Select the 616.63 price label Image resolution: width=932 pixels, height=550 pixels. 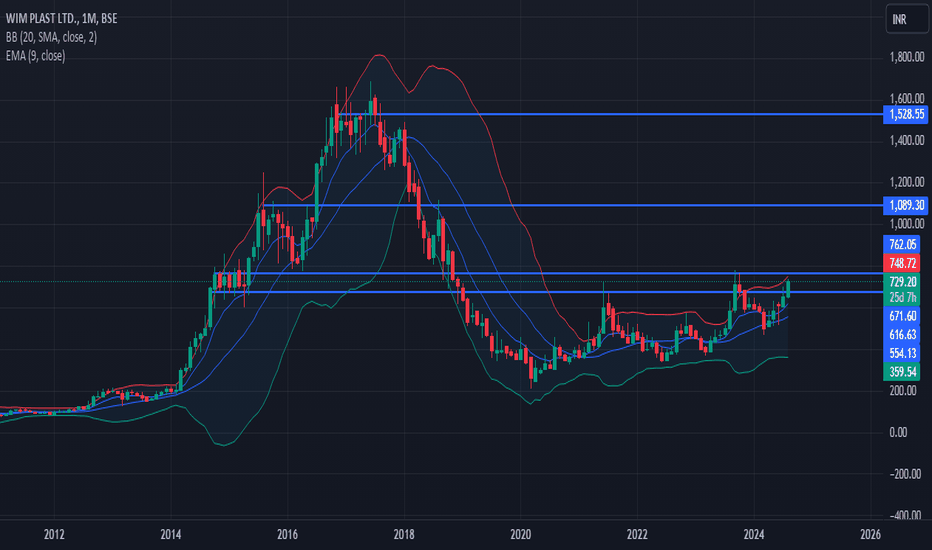902,334
